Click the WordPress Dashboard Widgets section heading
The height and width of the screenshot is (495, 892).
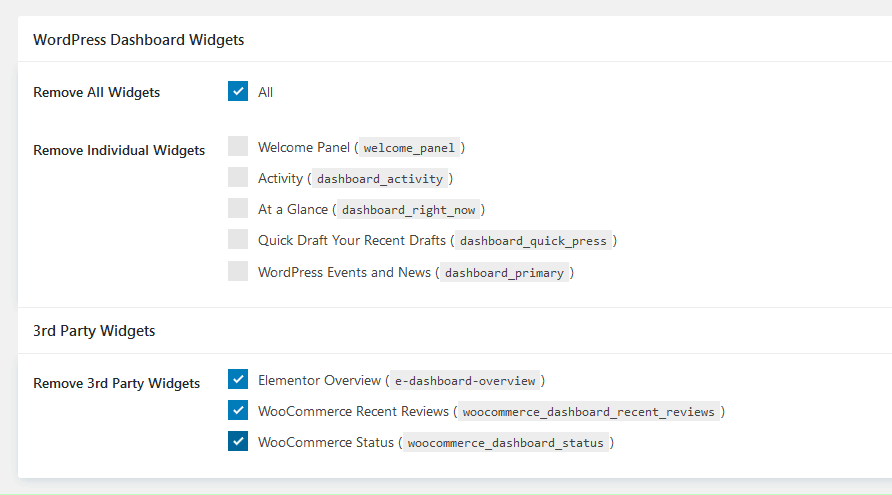(x=139, y=40)
